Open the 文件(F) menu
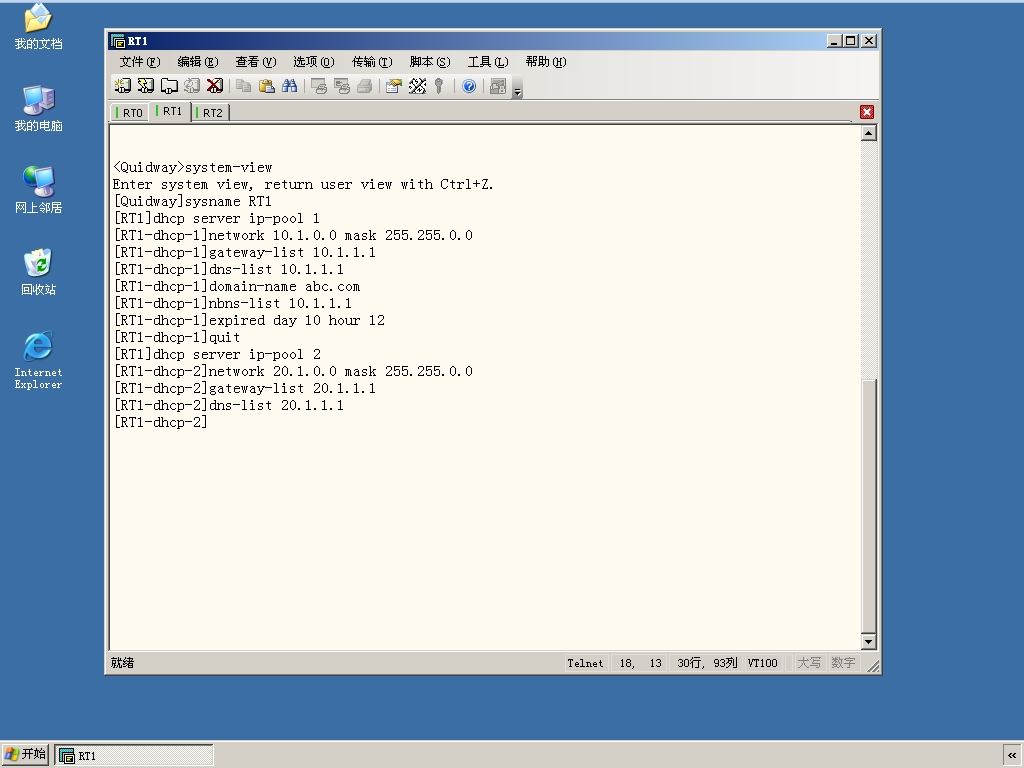This screenshot has width=1024, height=768. click(x=140, y=62)
